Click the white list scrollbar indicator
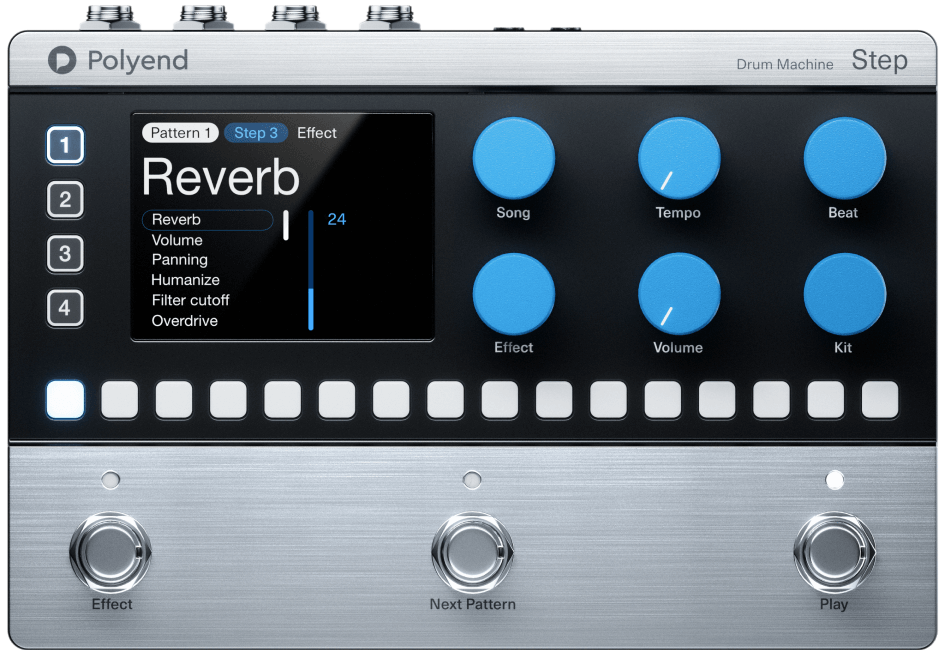The image size is (946, 650). tap(286, 225)
